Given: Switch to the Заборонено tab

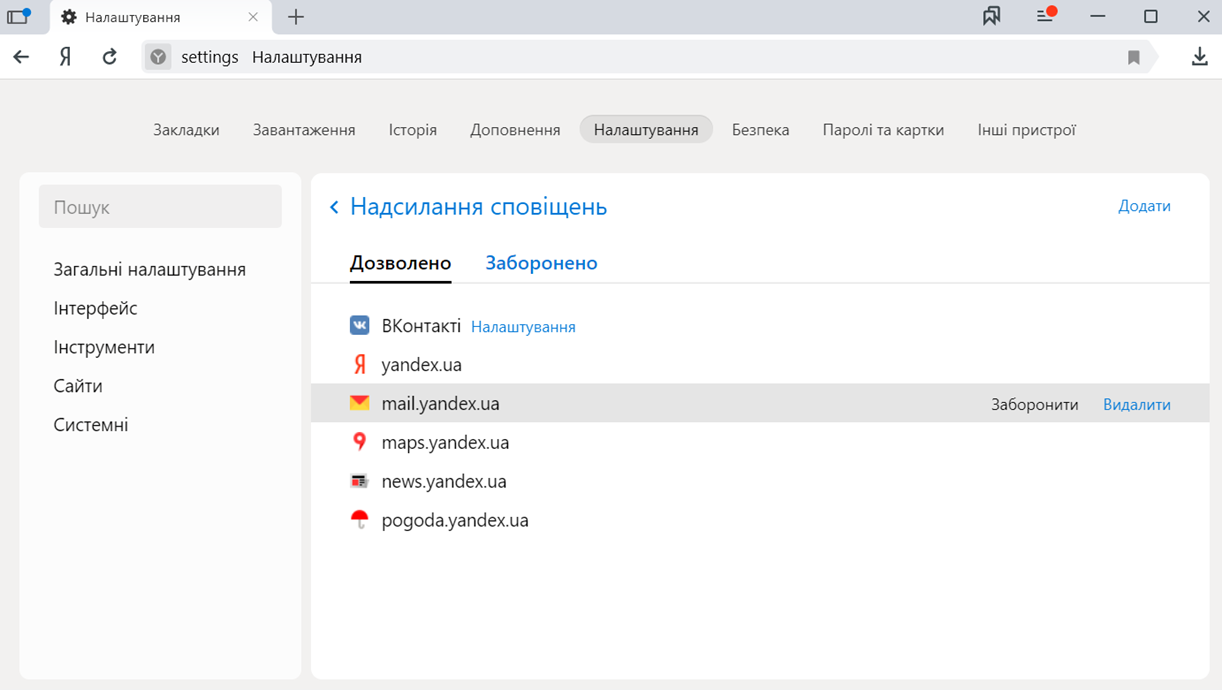Looking at the screenshot, I should pyautogui.click(x=541, y=263).
